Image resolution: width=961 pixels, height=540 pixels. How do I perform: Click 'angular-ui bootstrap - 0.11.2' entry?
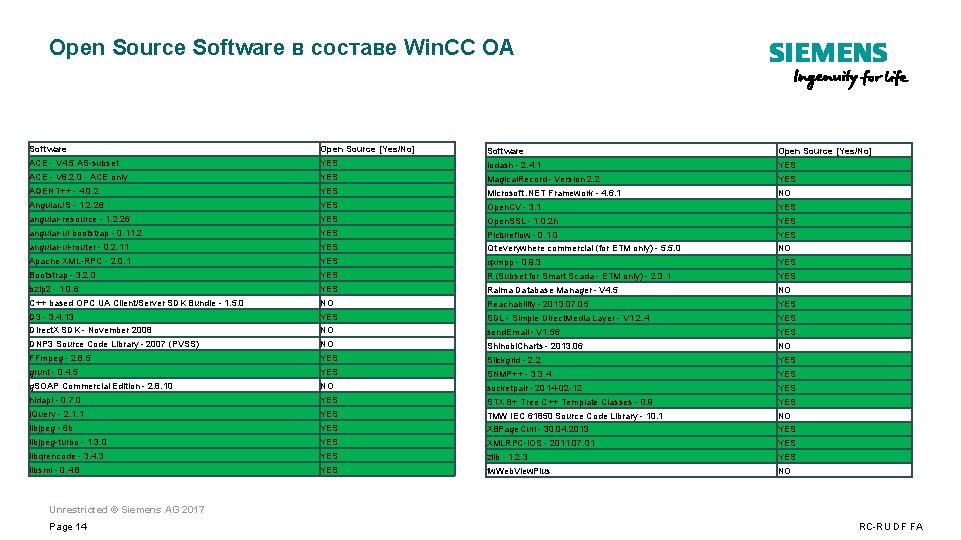174,233
